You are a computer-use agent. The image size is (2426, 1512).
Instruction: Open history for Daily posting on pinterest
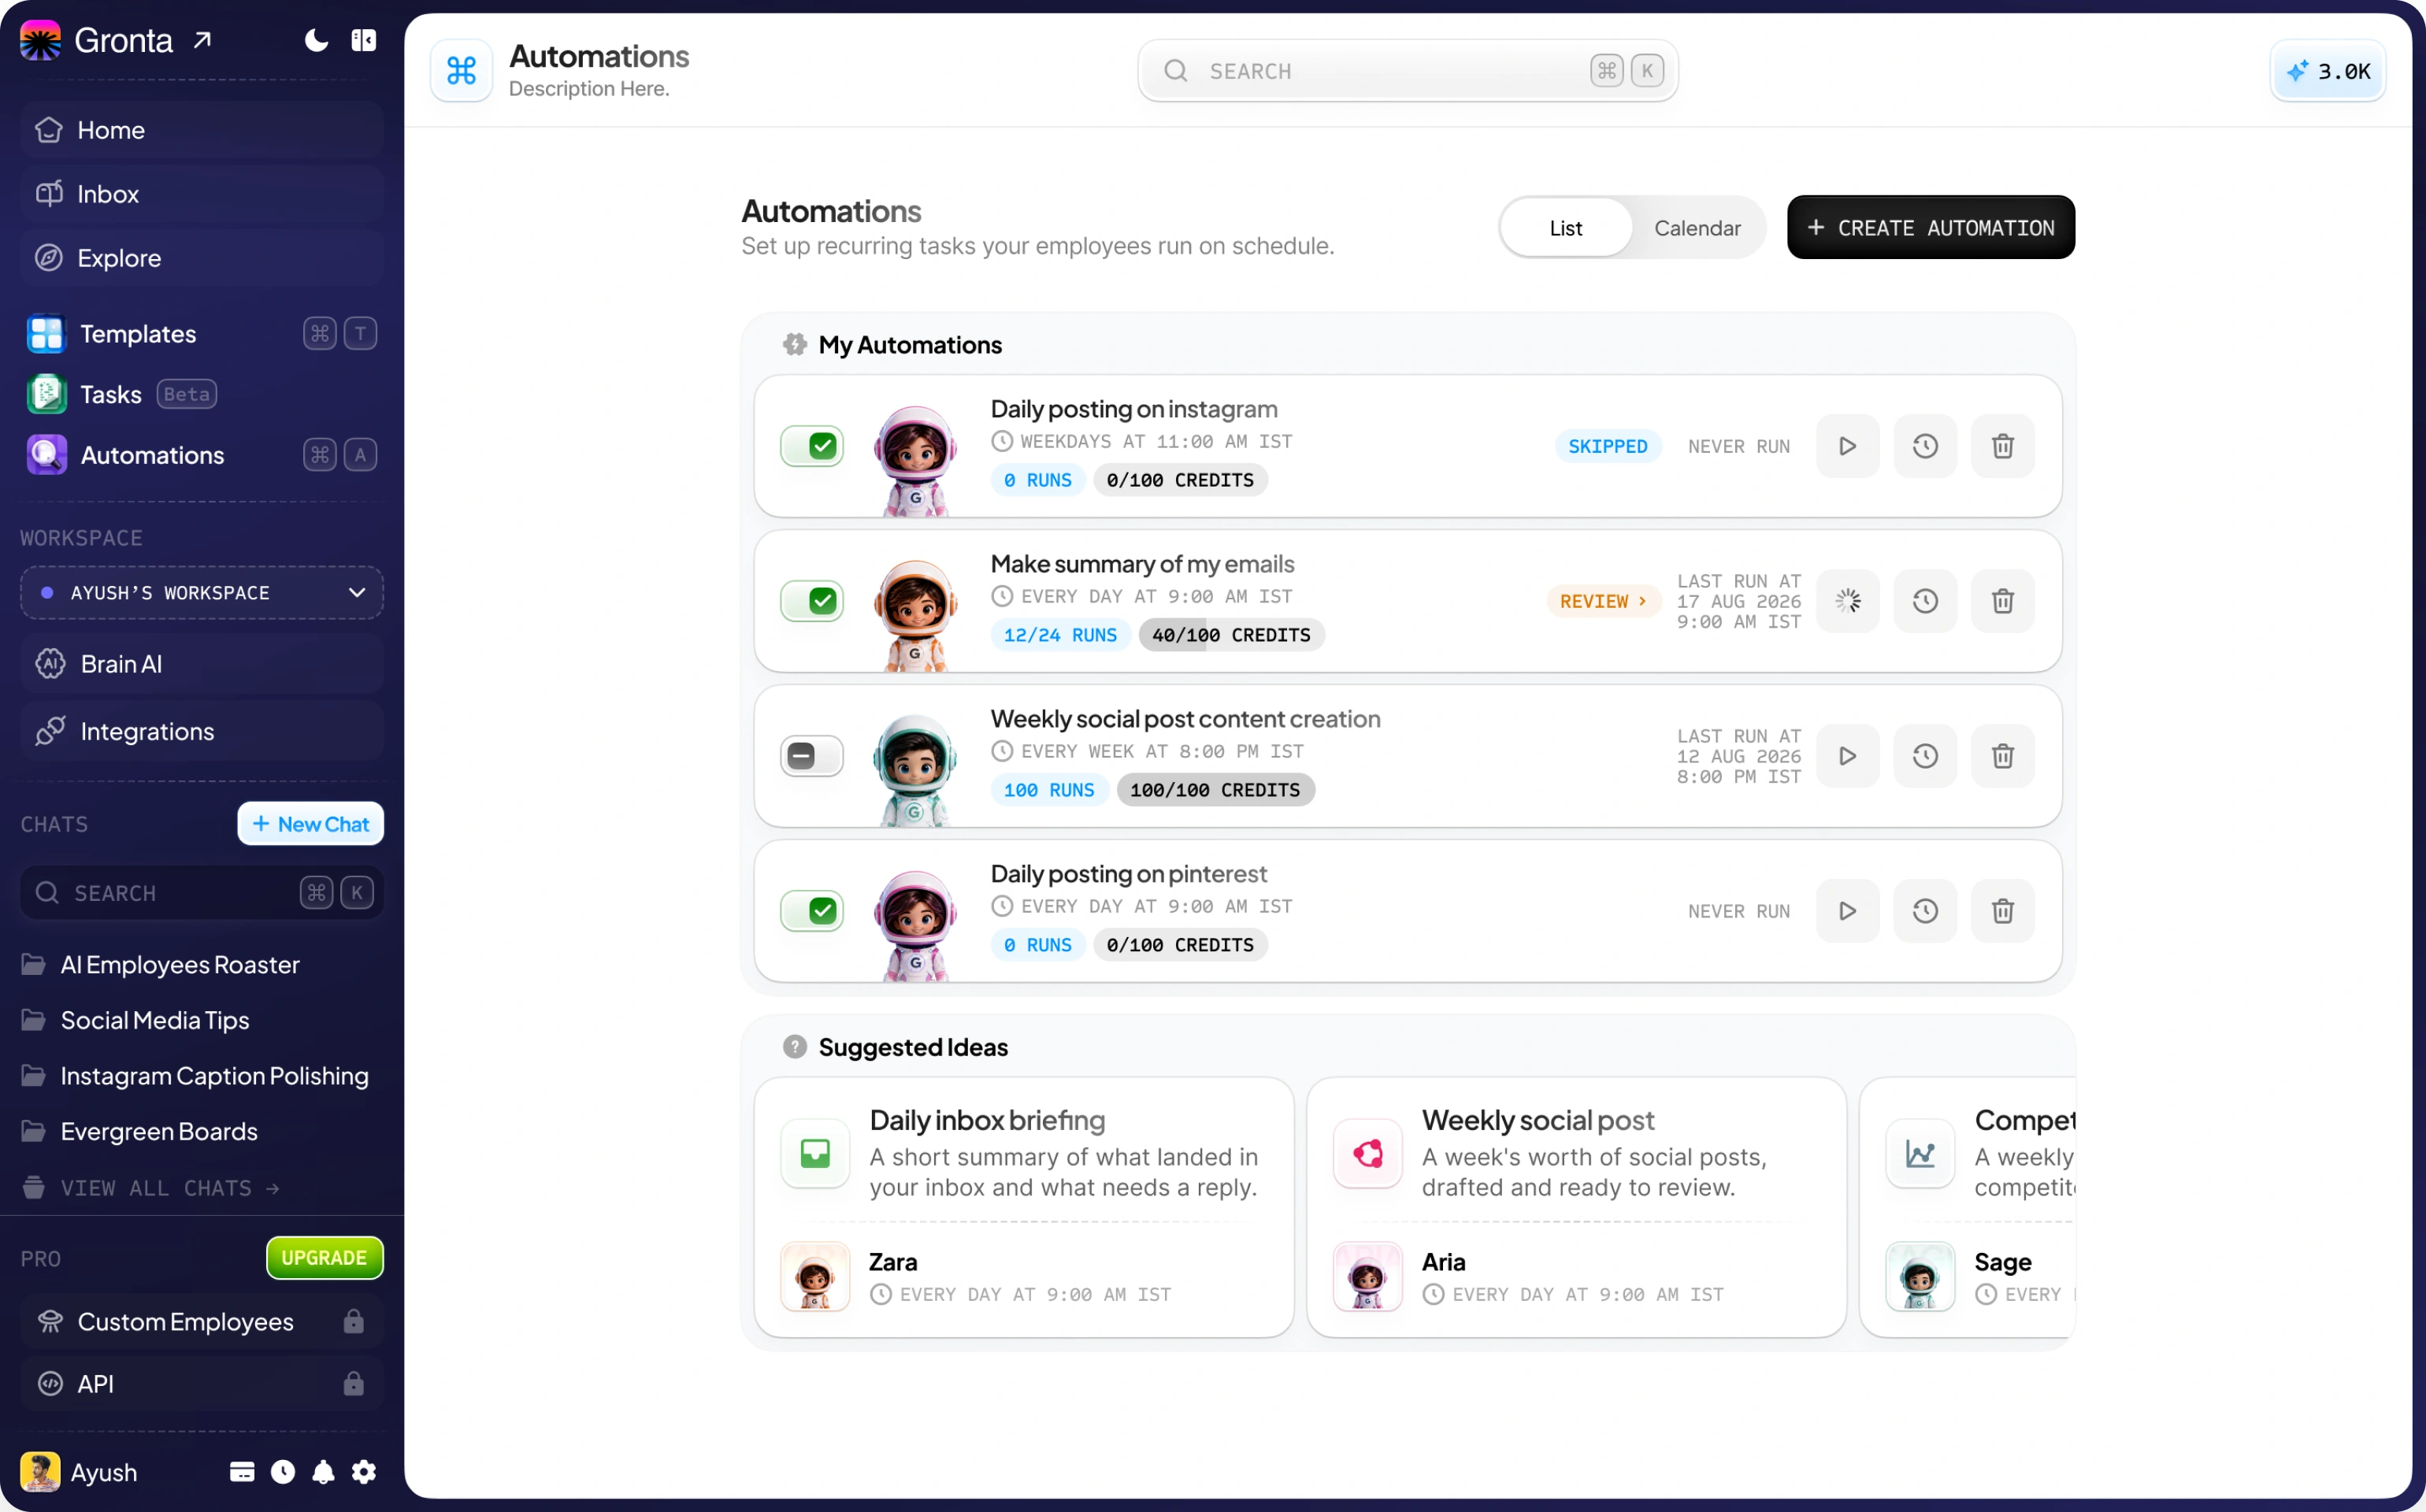1925,911
